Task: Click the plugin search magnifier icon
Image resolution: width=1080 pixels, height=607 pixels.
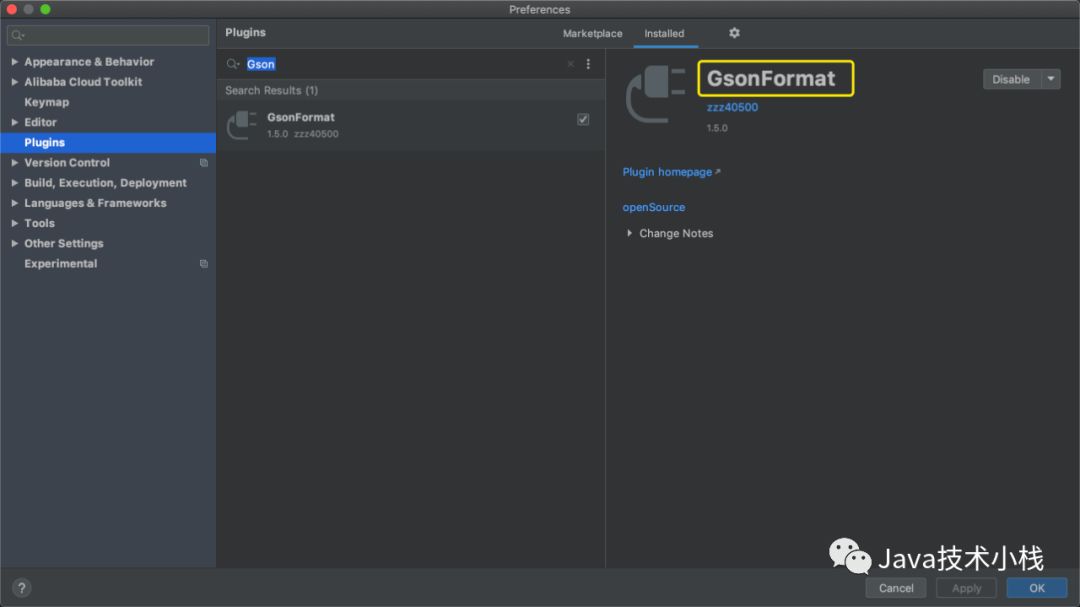Action: (x=233, y=64)
